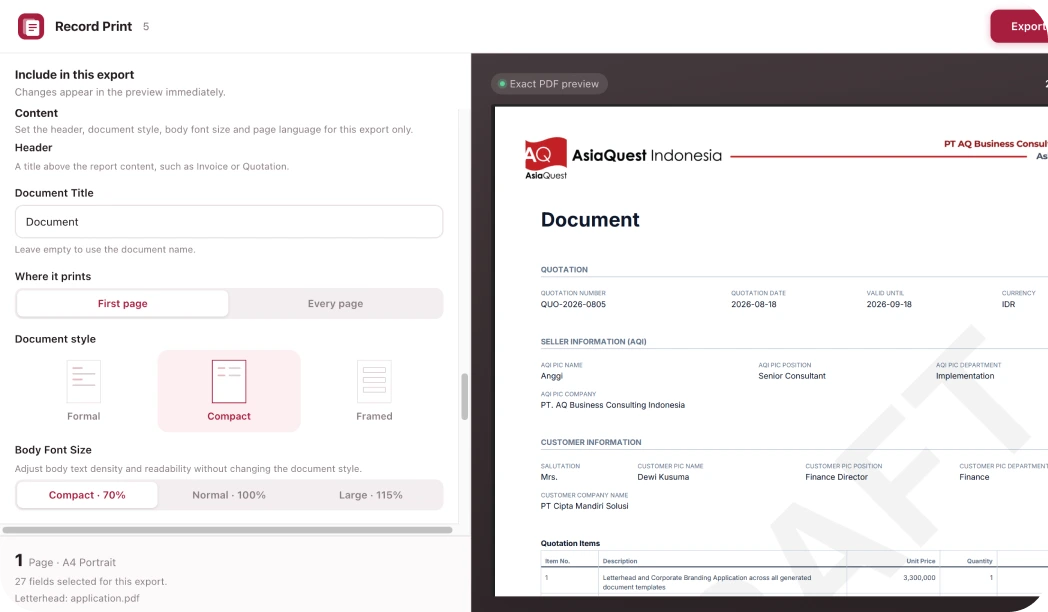The image size is (1048, 612).
Task: Click PT Cipta Mandiri Solusi company name
Action: click(x=584, y=506)
